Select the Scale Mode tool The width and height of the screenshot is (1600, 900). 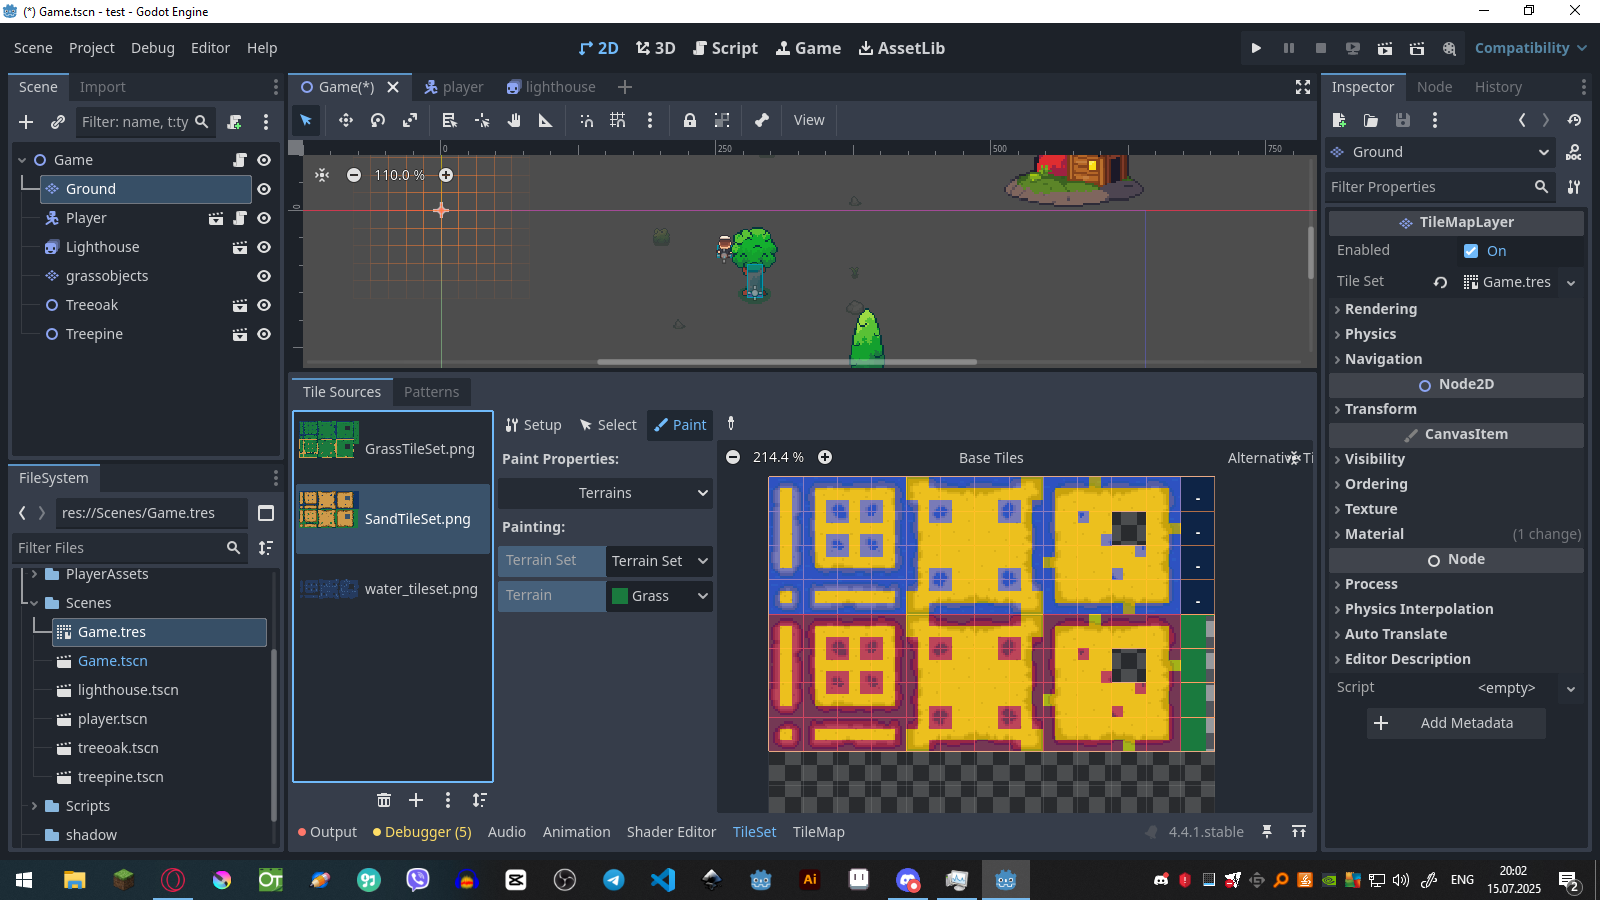pos(410,120)
